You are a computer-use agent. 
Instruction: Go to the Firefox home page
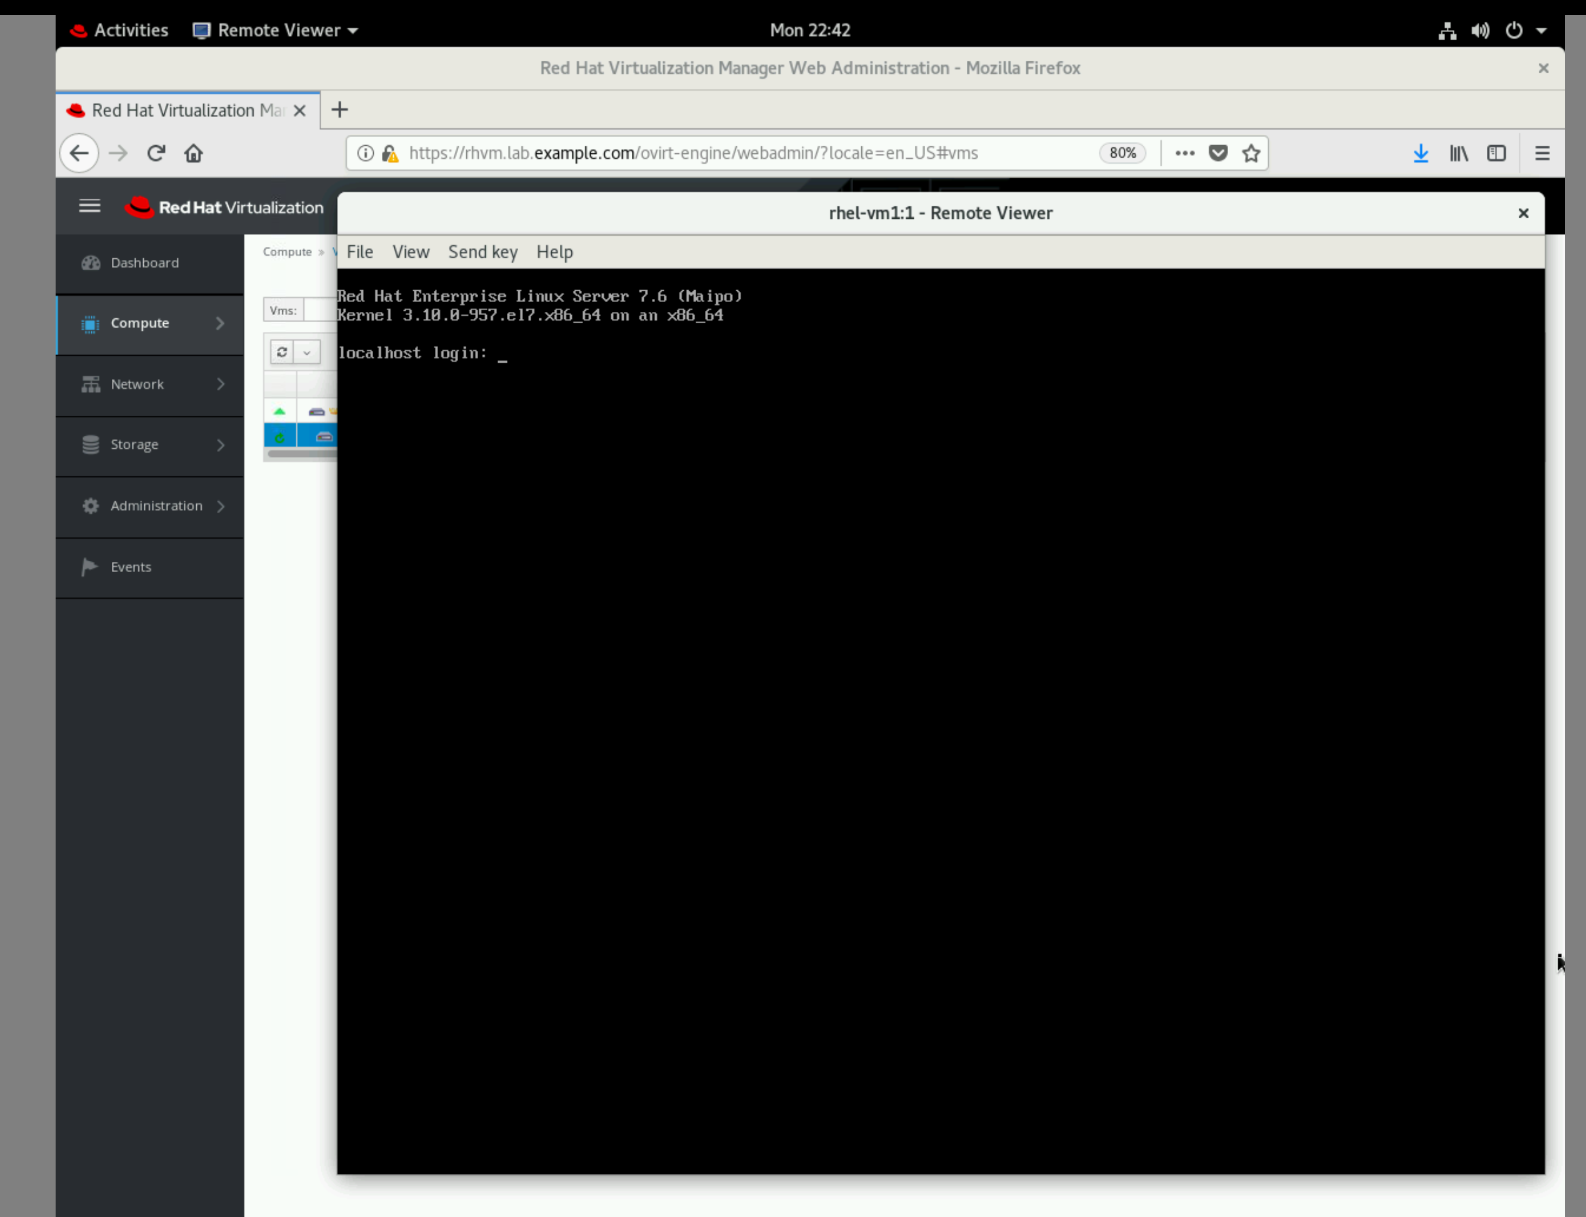pyautogui.click(x=194, y=153)
